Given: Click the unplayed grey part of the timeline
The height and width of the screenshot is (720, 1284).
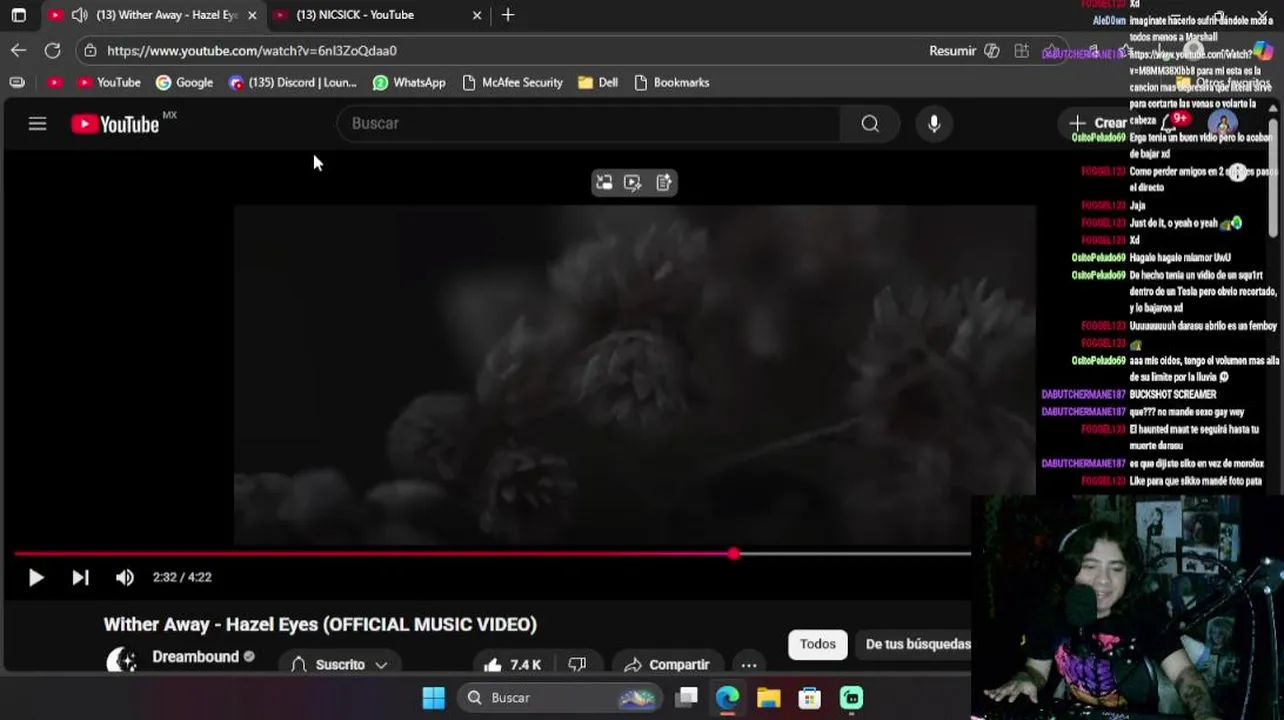Looking at the screenshot, I should coord(855,553).
